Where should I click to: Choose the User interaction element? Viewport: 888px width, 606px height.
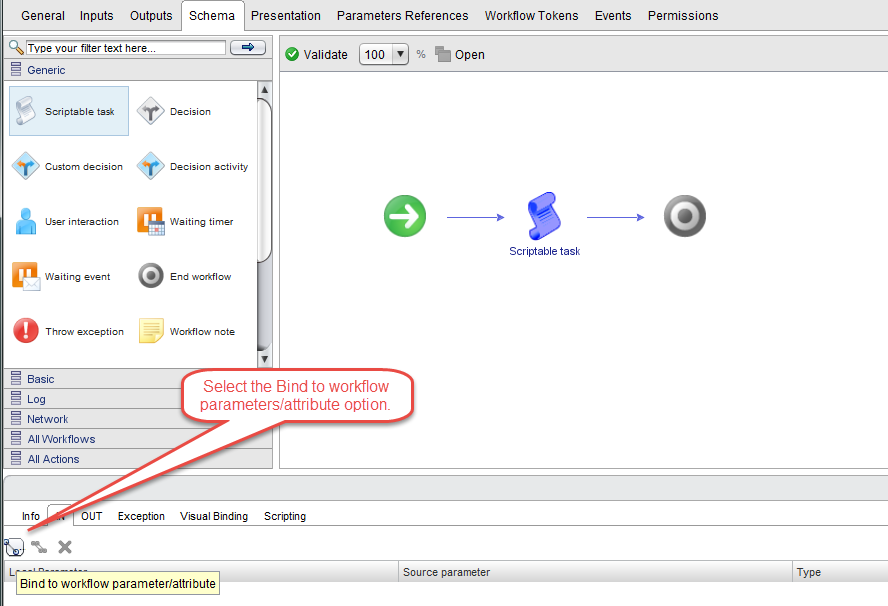pos(26,221)
